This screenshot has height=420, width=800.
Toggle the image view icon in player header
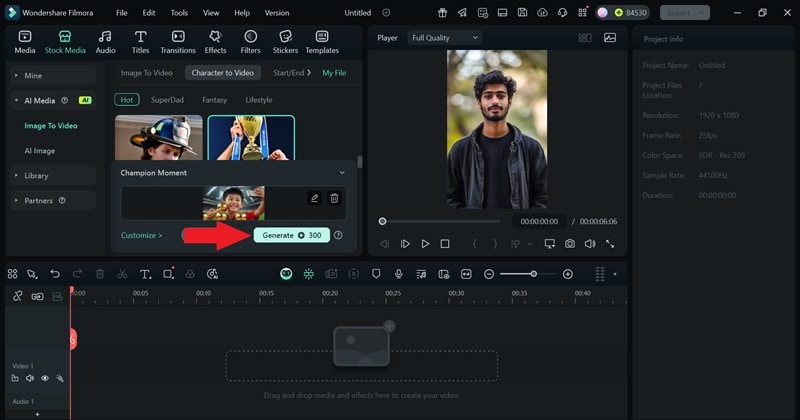pyautogui.click(x=610, y=38)
